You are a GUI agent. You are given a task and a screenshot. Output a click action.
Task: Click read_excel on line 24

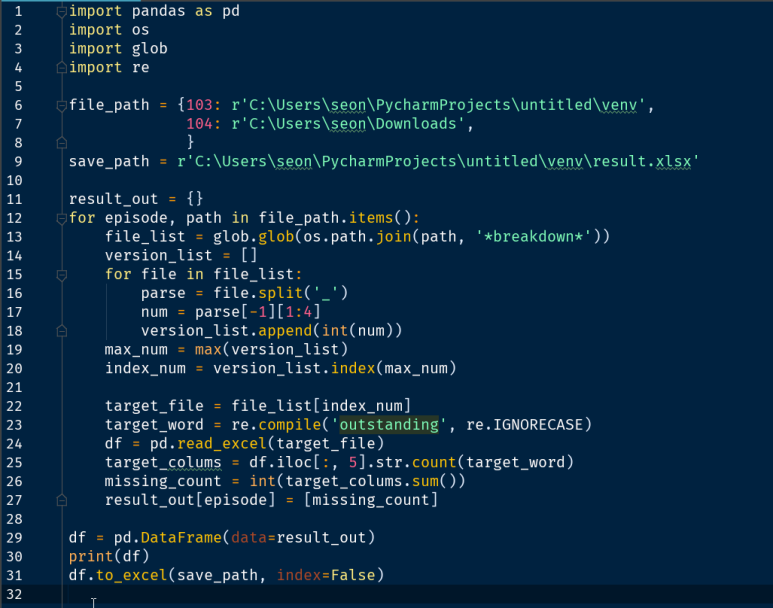tap(222, 443)
